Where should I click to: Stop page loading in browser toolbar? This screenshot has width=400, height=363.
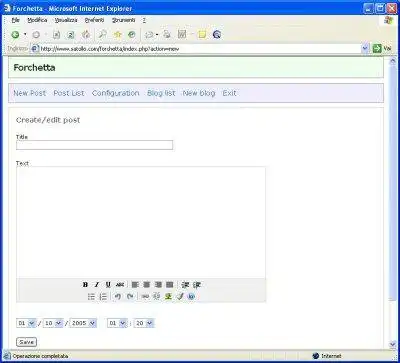pos(57,34)
